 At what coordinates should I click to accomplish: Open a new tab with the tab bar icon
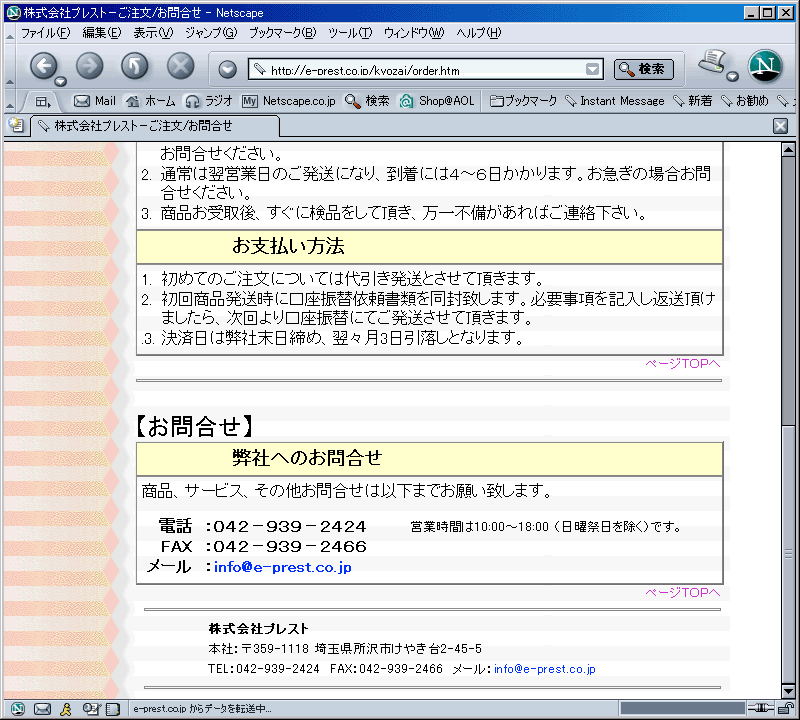(16, 125)
